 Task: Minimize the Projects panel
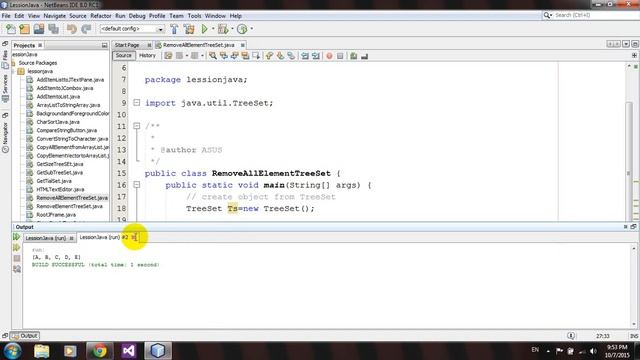pyautogui.click(x=104, y=45)
